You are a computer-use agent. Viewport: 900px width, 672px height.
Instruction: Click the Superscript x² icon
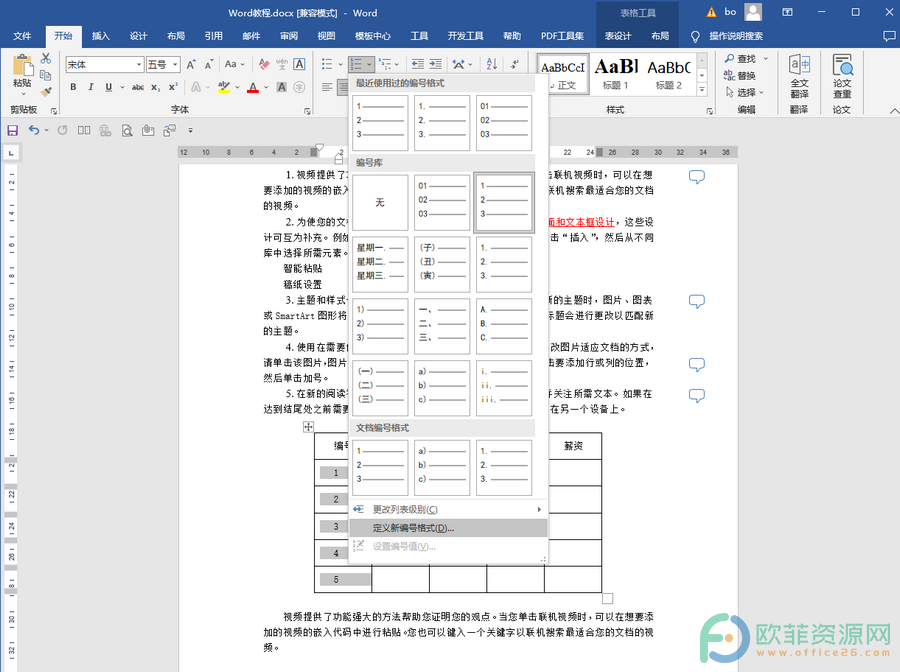click(x=173, y=87)
